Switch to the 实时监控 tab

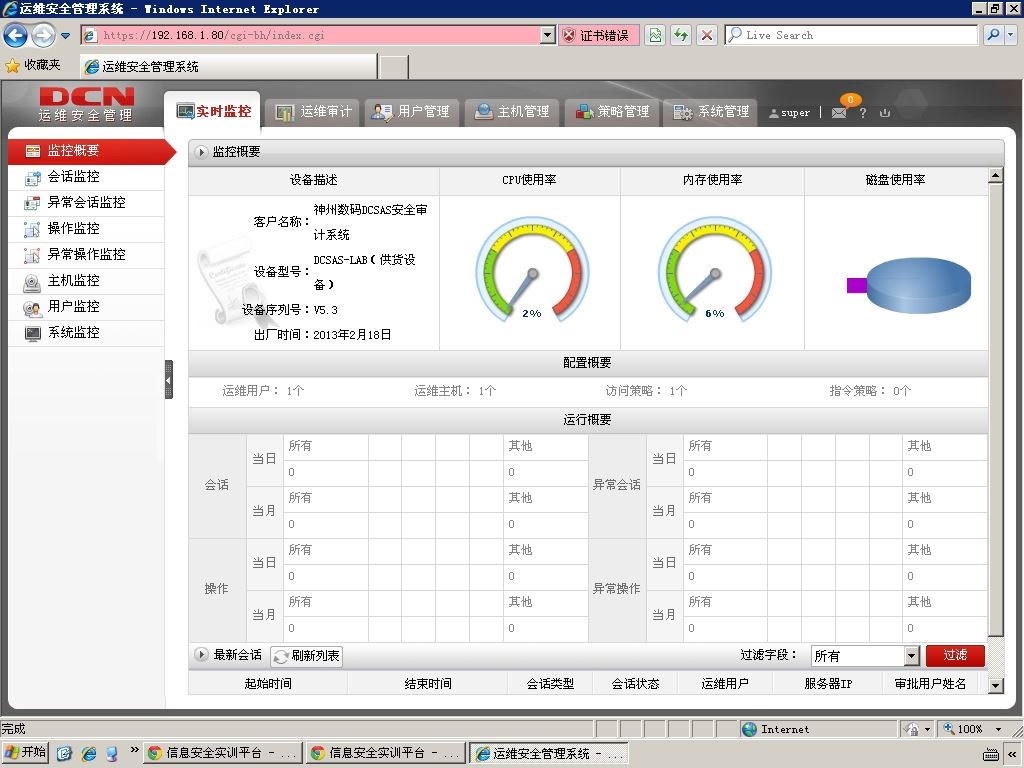pos(213,112)
